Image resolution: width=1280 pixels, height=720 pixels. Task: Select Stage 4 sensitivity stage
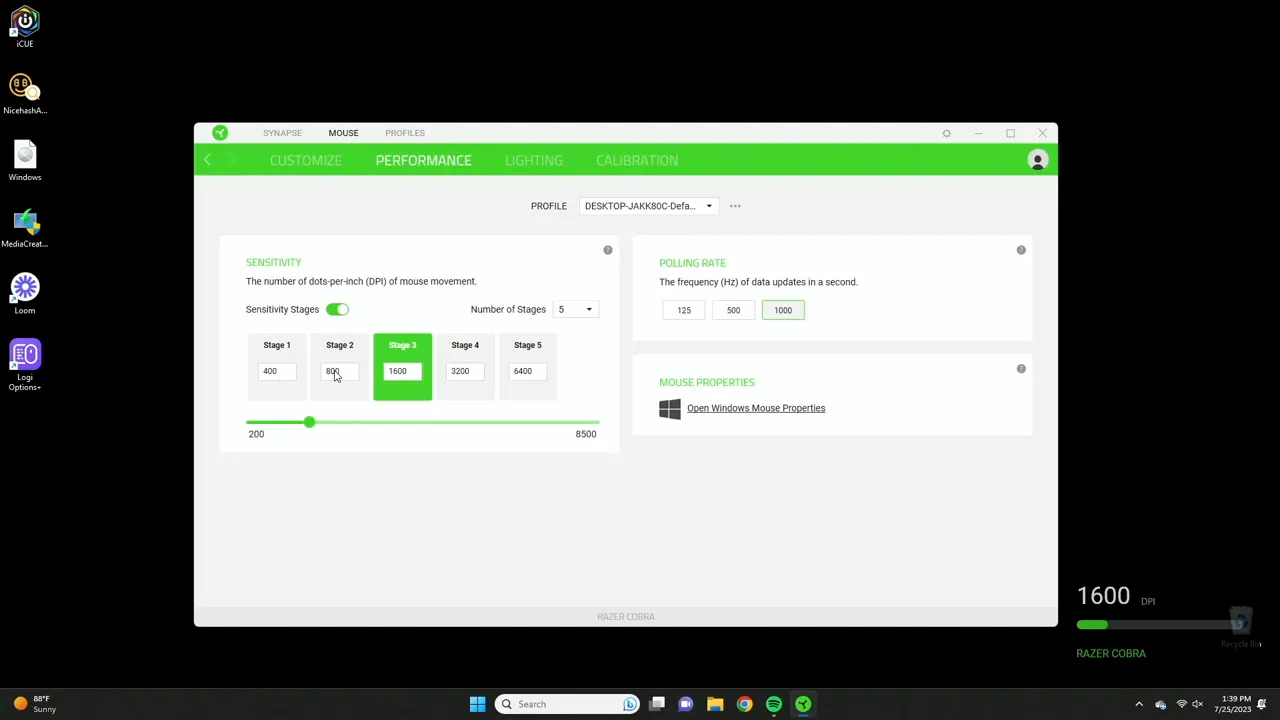click(x=465, y=346)
